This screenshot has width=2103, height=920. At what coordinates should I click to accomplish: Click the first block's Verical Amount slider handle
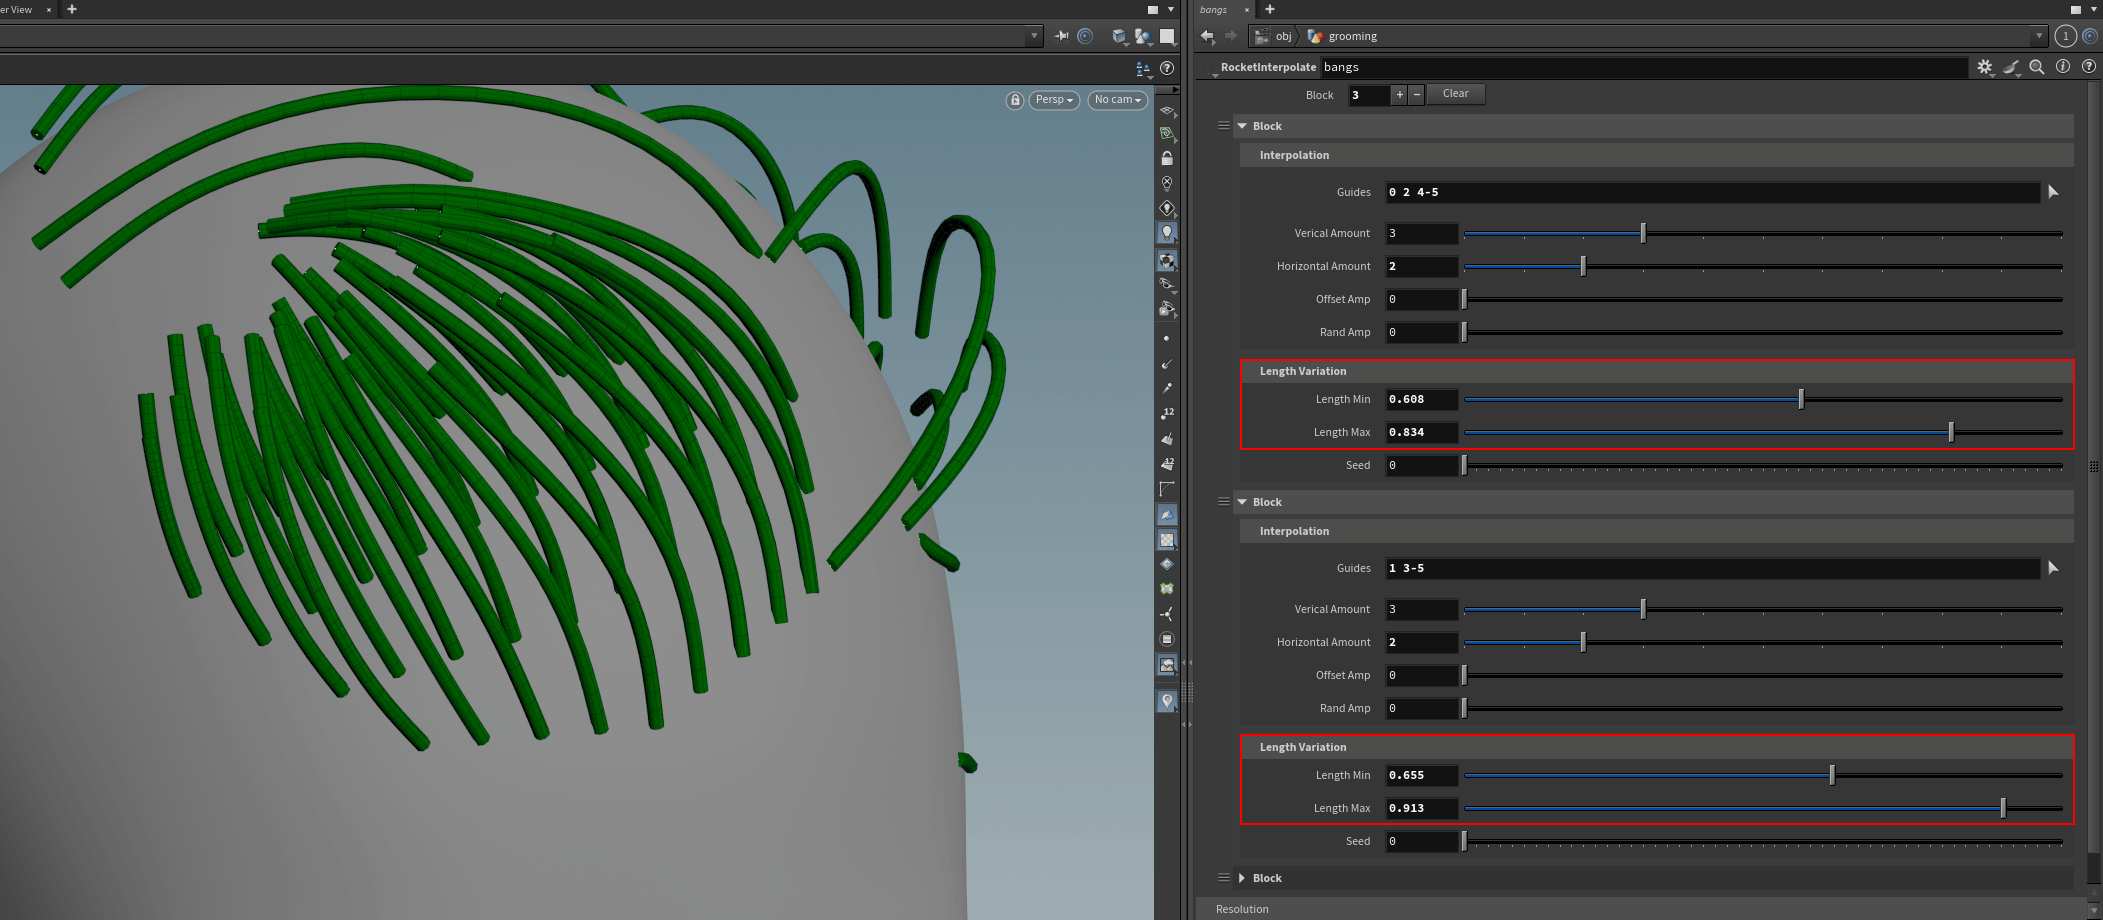(x=1643, y=233)
